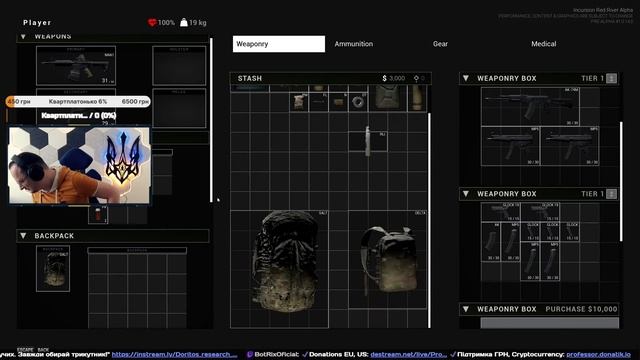This screenshot has height=360, width=640.
Task: Click the Player panel scrollbar
Action: click(211, 120)
